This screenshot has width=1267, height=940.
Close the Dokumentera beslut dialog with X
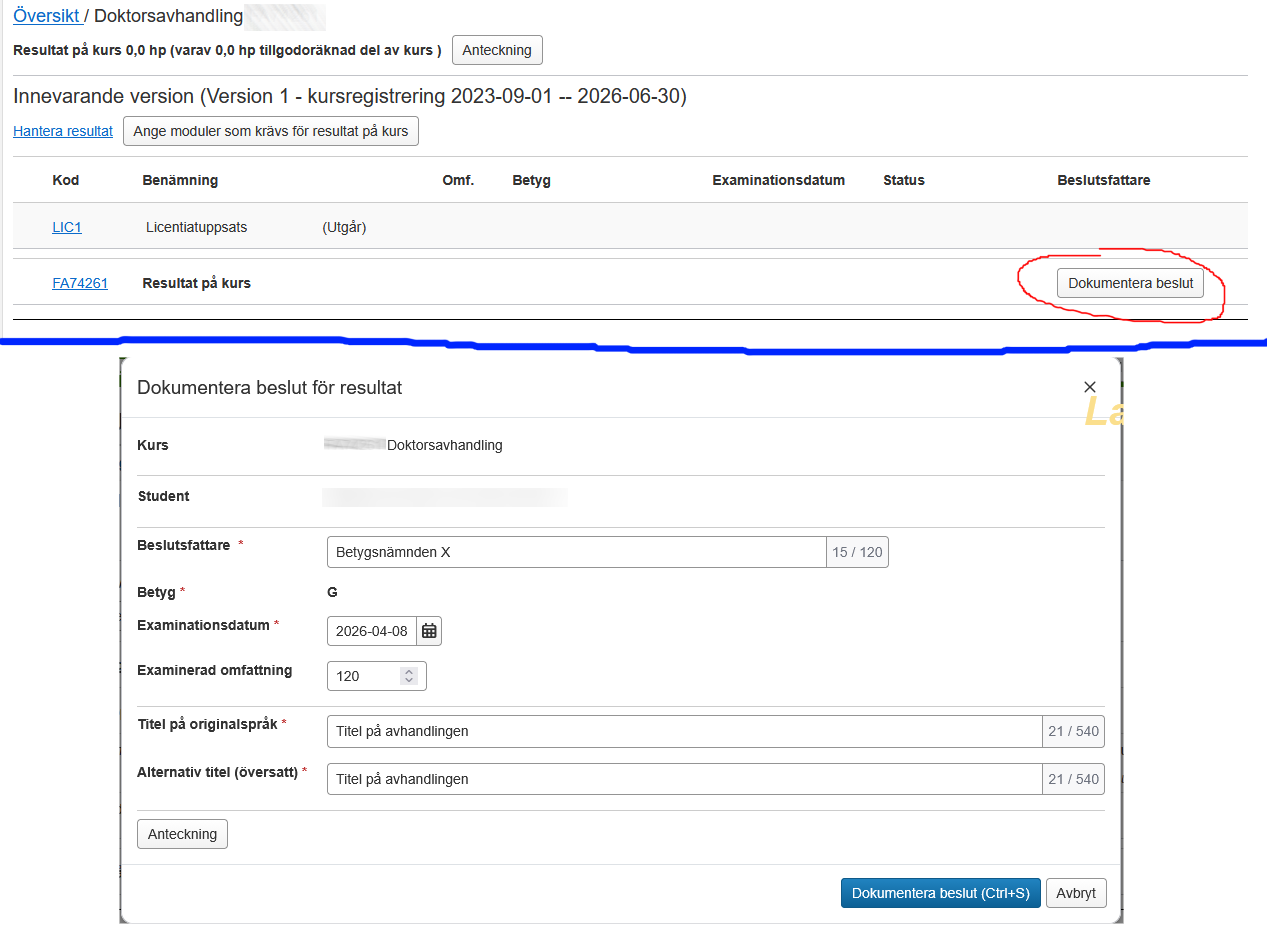[x=1090, y=387]
